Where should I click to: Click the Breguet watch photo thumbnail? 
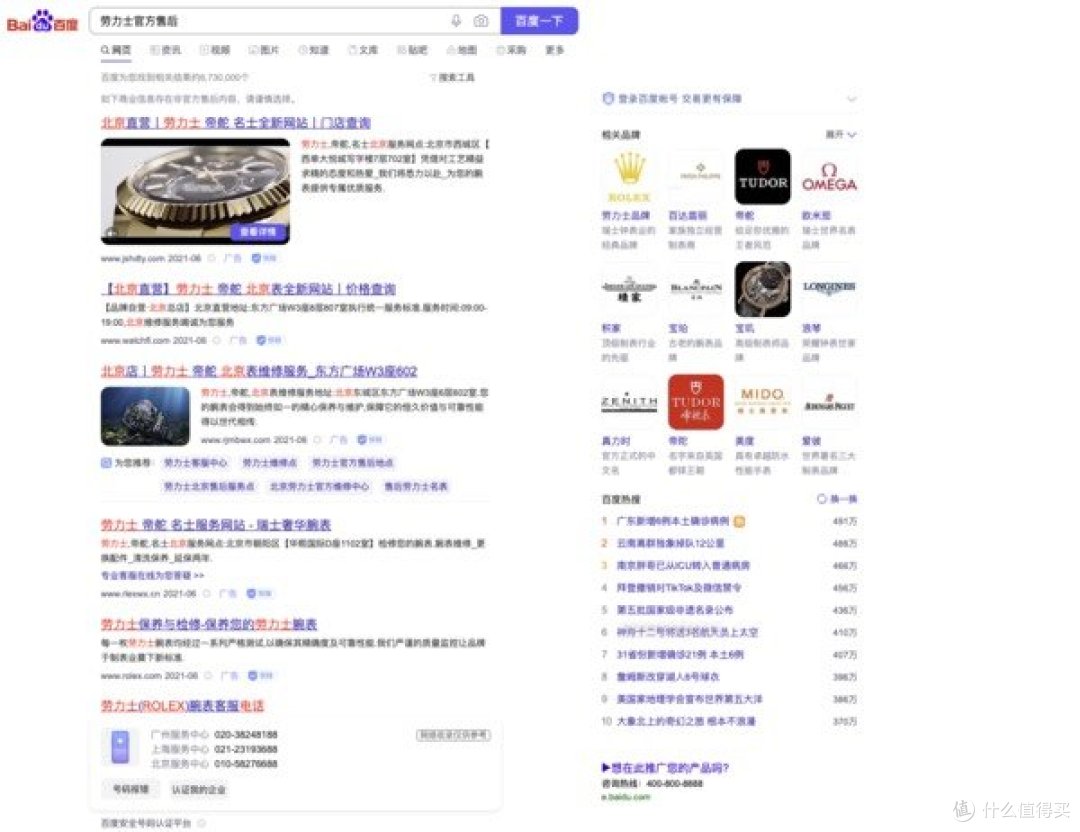tap(762, 289)
